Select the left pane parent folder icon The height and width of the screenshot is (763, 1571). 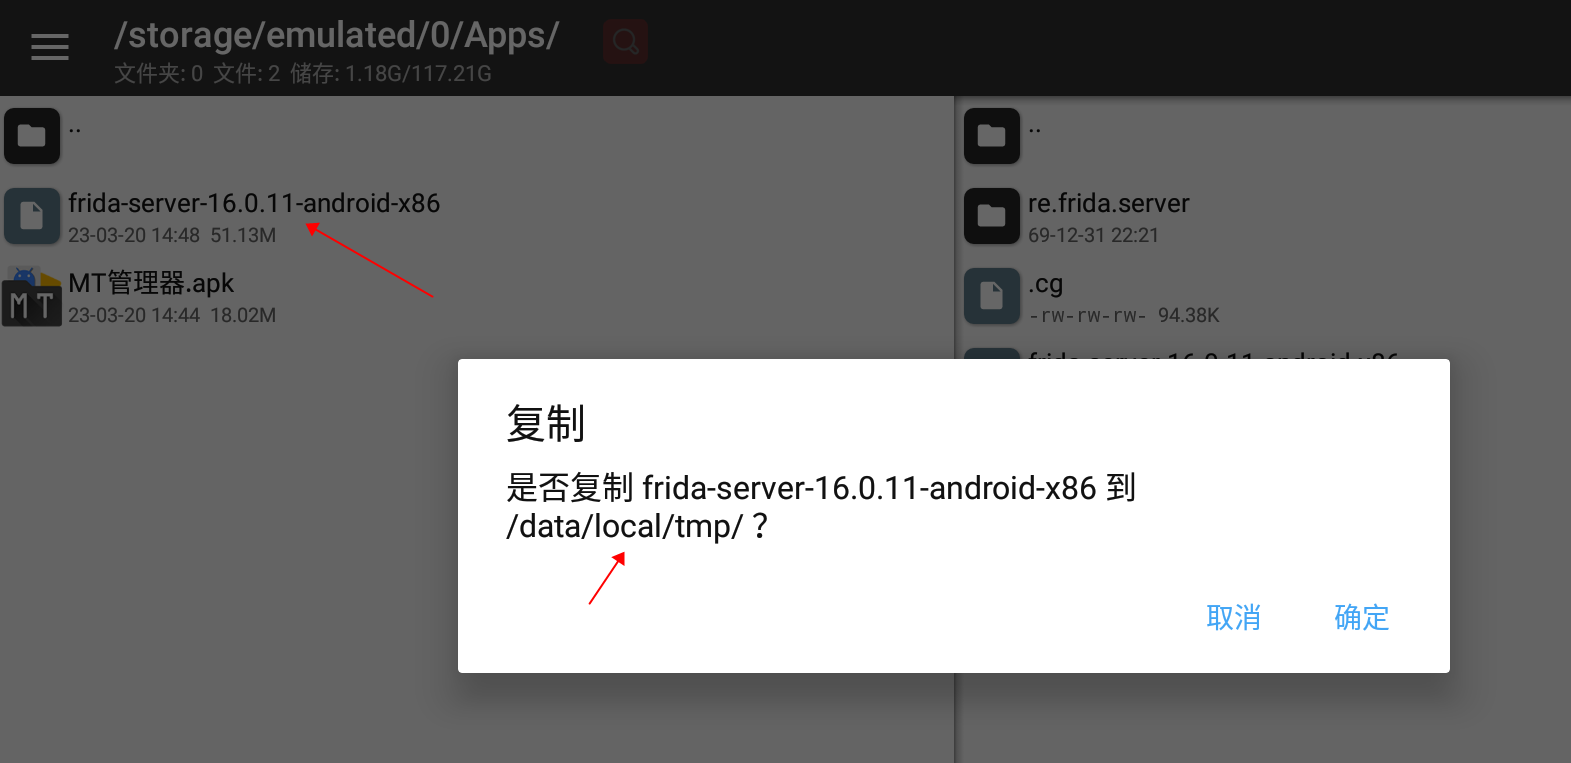[x=32, y=136]
